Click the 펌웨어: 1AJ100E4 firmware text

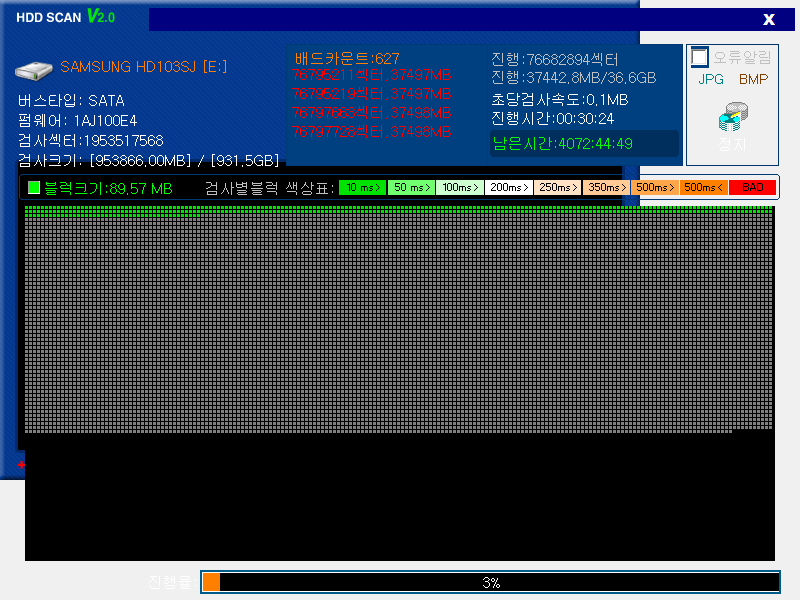pyautogui.click(x=78, y=121)
